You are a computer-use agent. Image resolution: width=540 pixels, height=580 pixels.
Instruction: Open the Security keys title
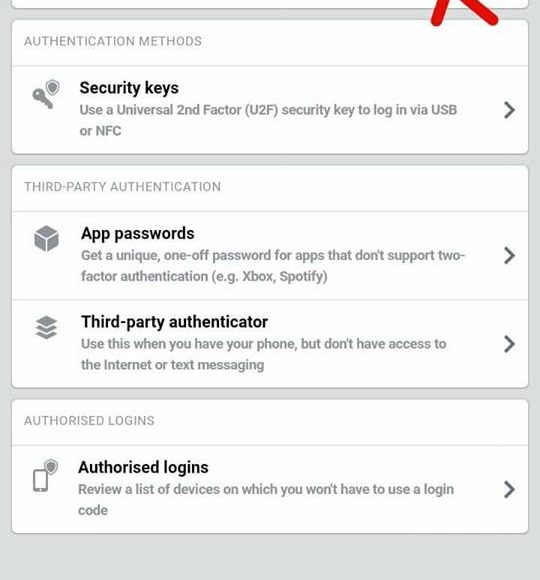click(x=129, y=88)
